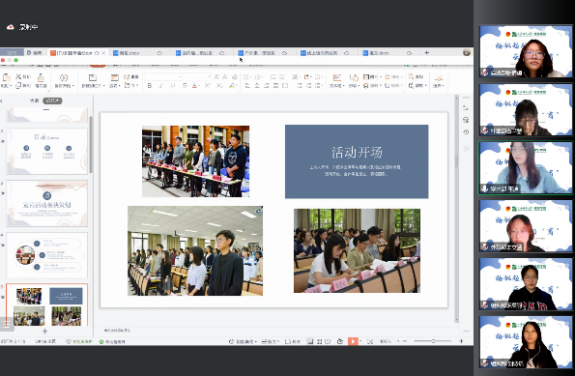This screenshot has height=376, width=575.
Task: Click the notes placeholder below the slide
Action: [x=117, y=331]
